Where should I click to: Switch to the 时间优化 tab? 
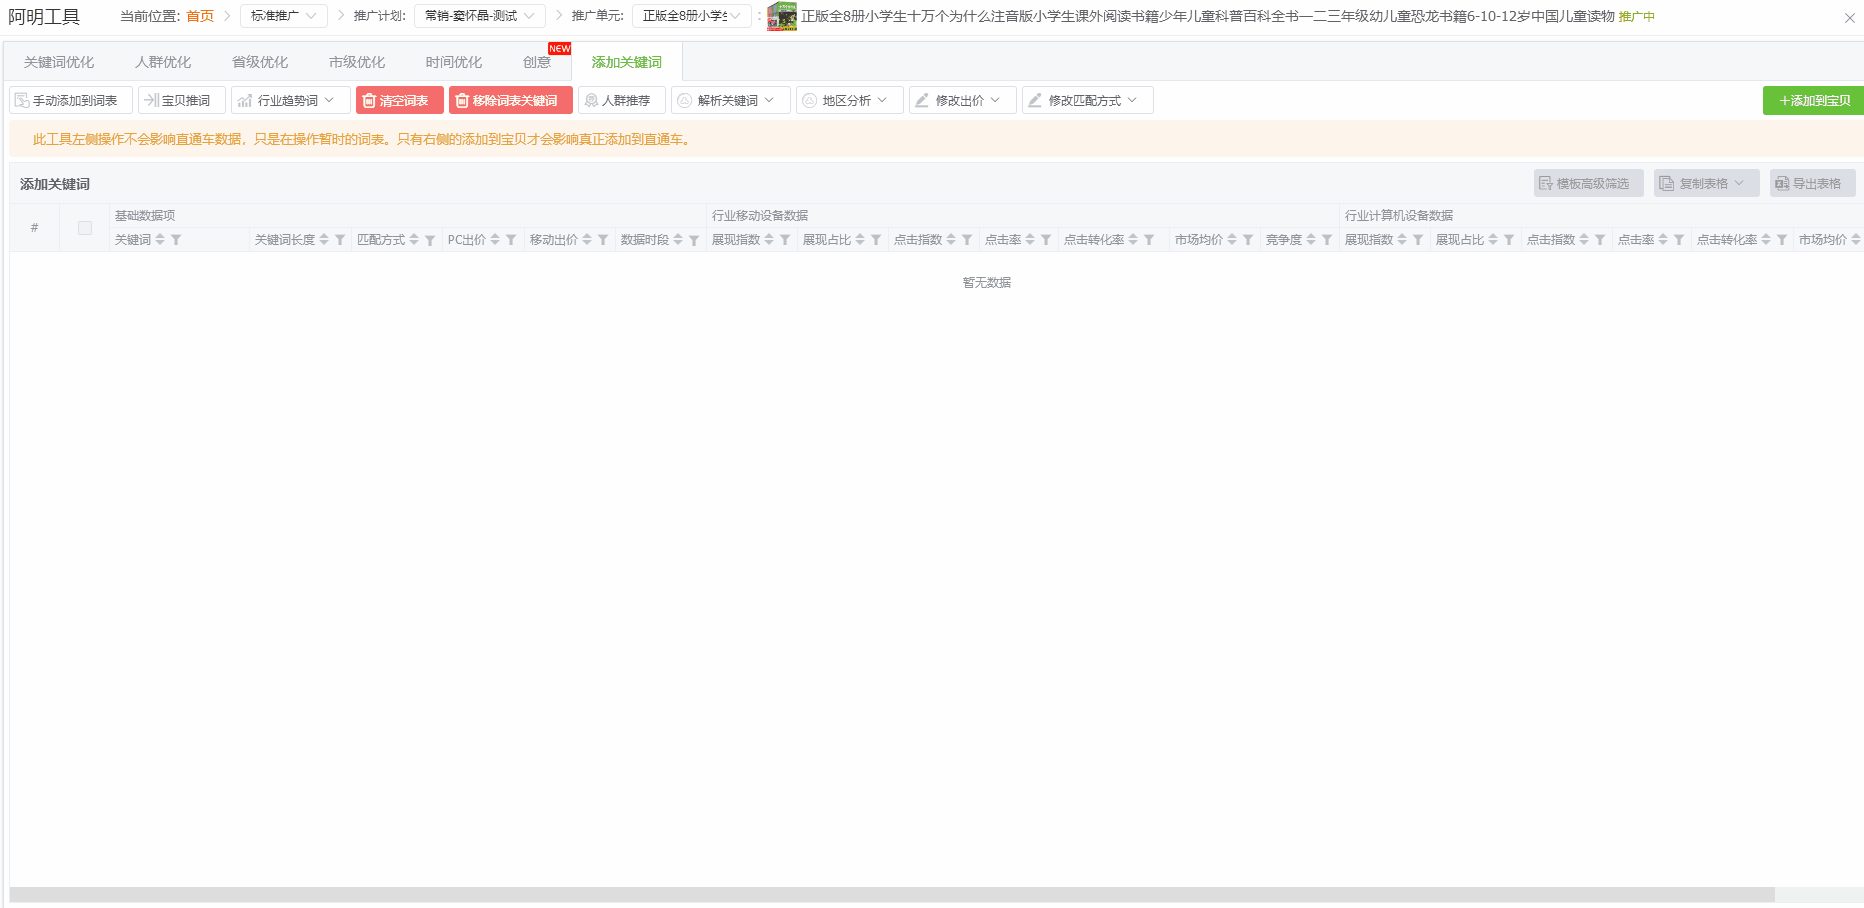click(454, 62)
